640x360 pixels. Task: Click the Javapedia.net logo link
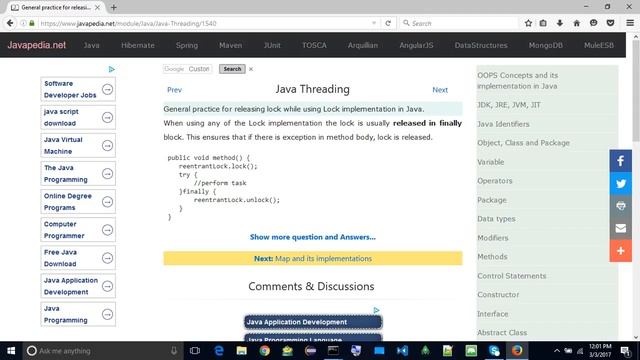[36, 45]
